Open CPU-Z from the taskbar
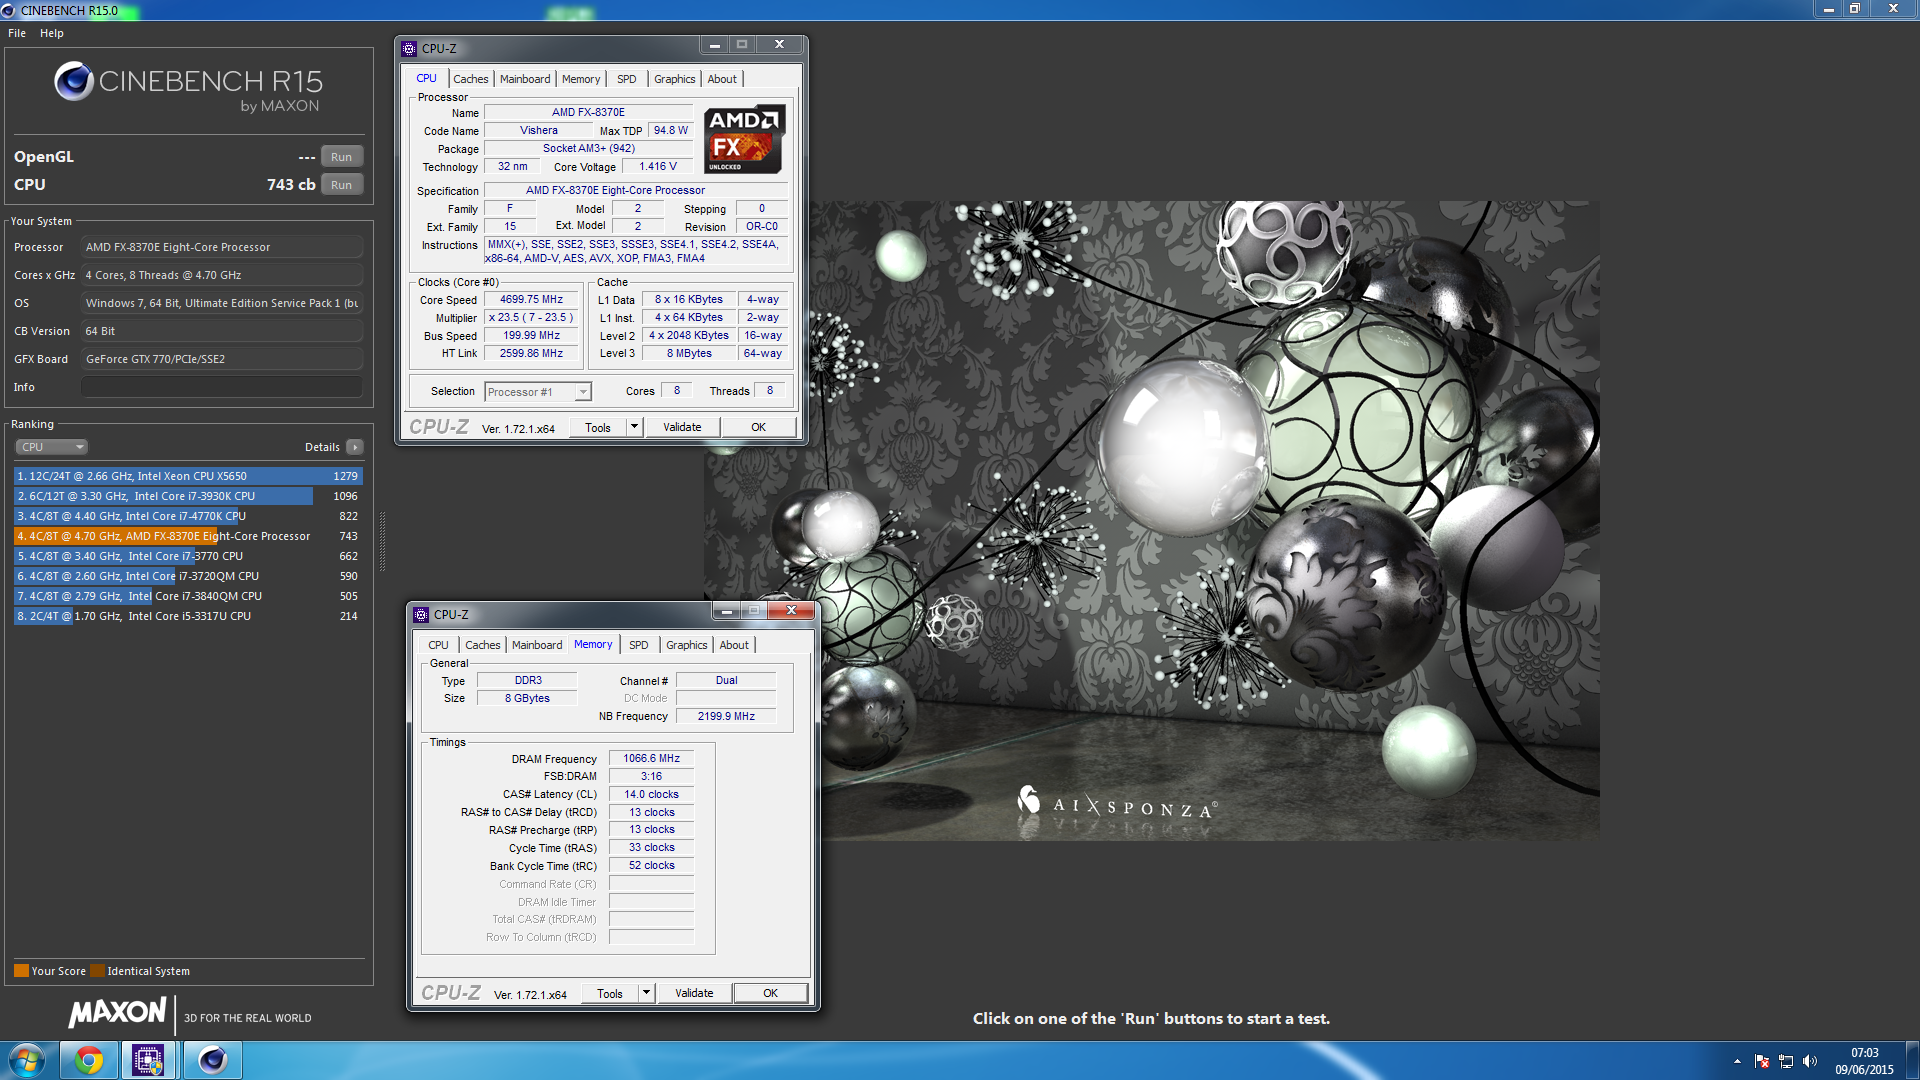Image resolution: width=1920 pixels, height=1080 pixels. (148, 1060)
